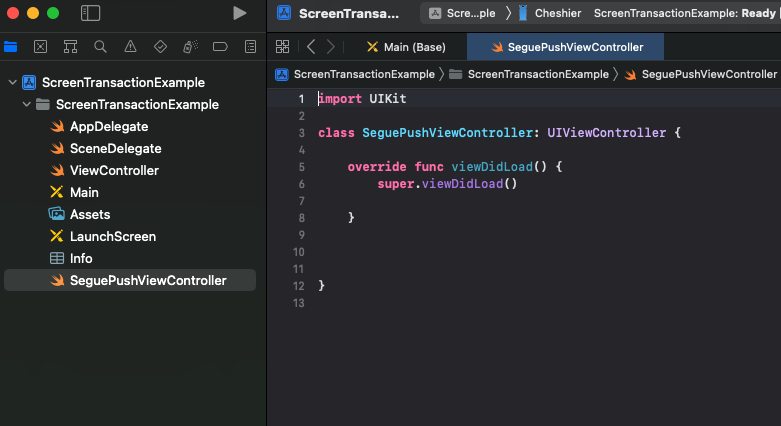This screenshot has height=426, width=781.
Task: Open the SeguePushViewController breadcrumb item
Action: [701, 74]
